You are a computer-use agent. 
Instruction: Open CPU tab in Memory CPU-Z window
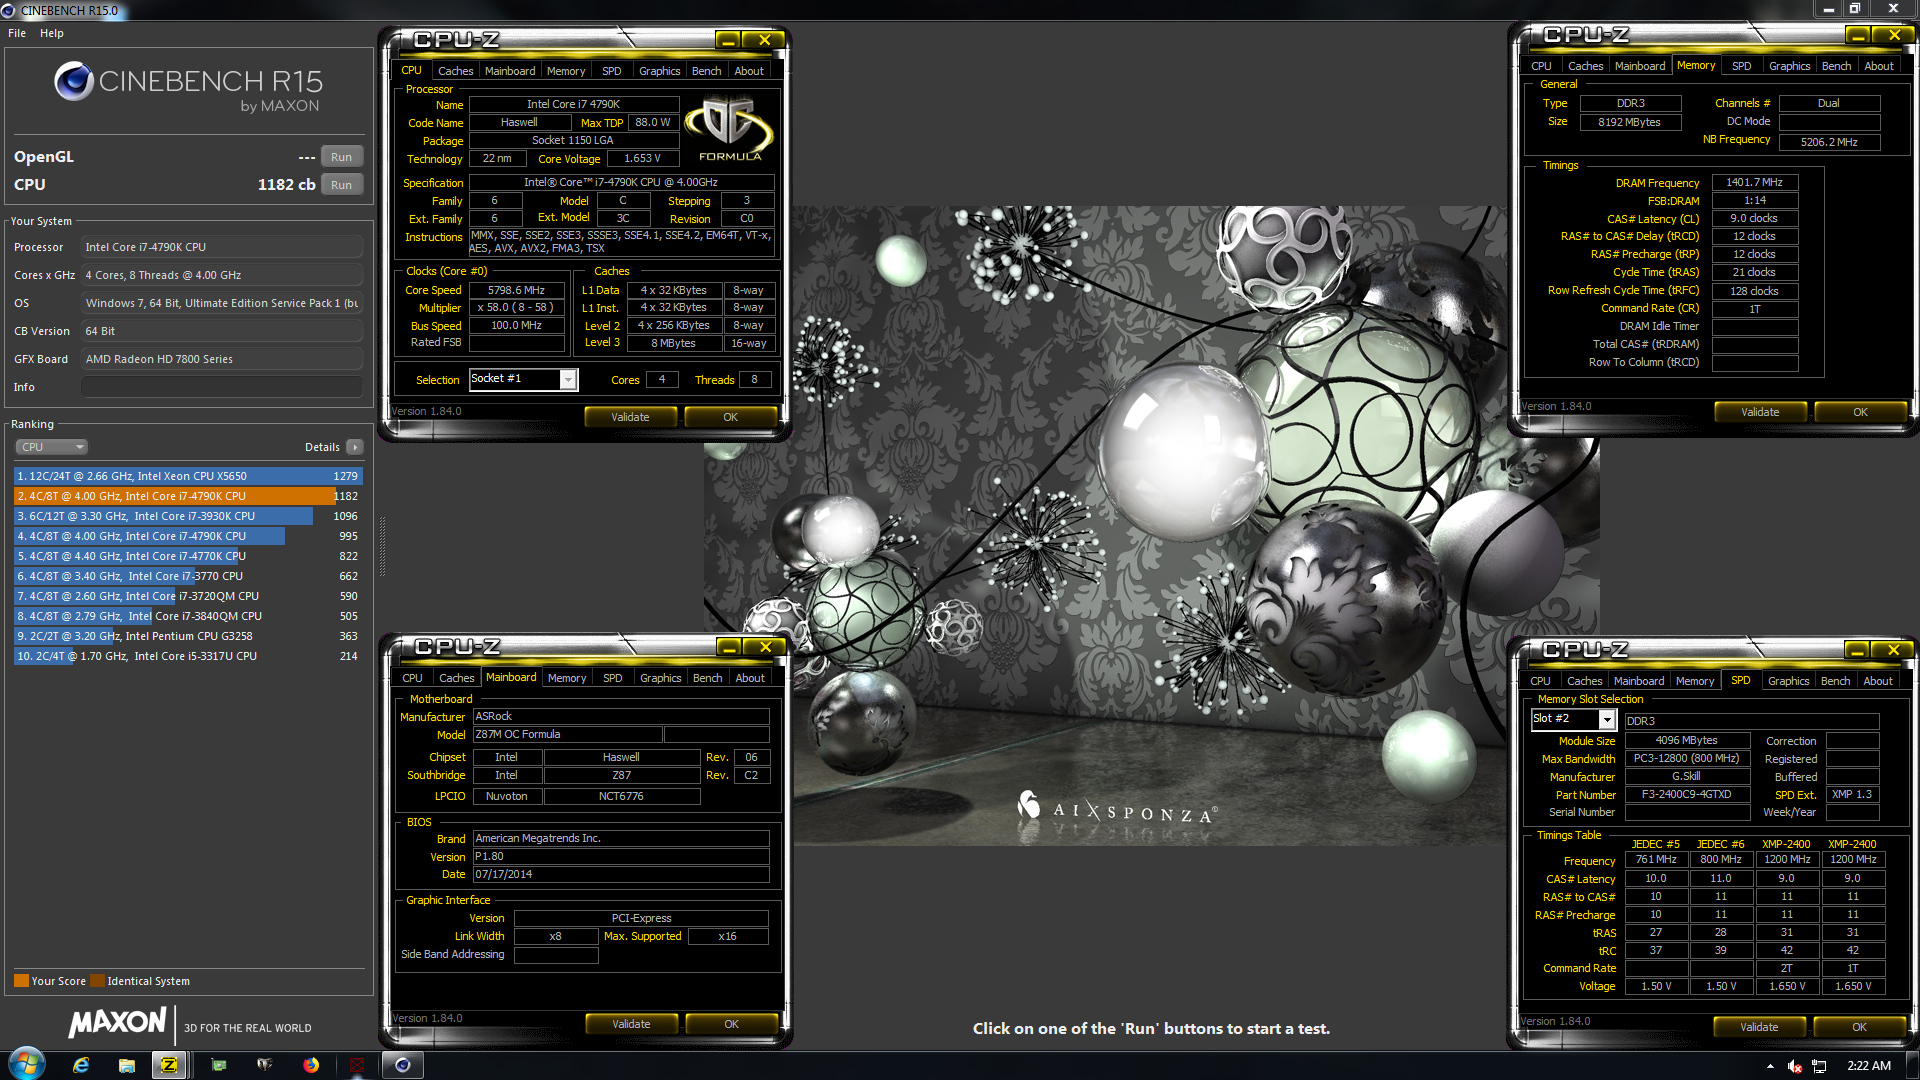[1541, 66]
